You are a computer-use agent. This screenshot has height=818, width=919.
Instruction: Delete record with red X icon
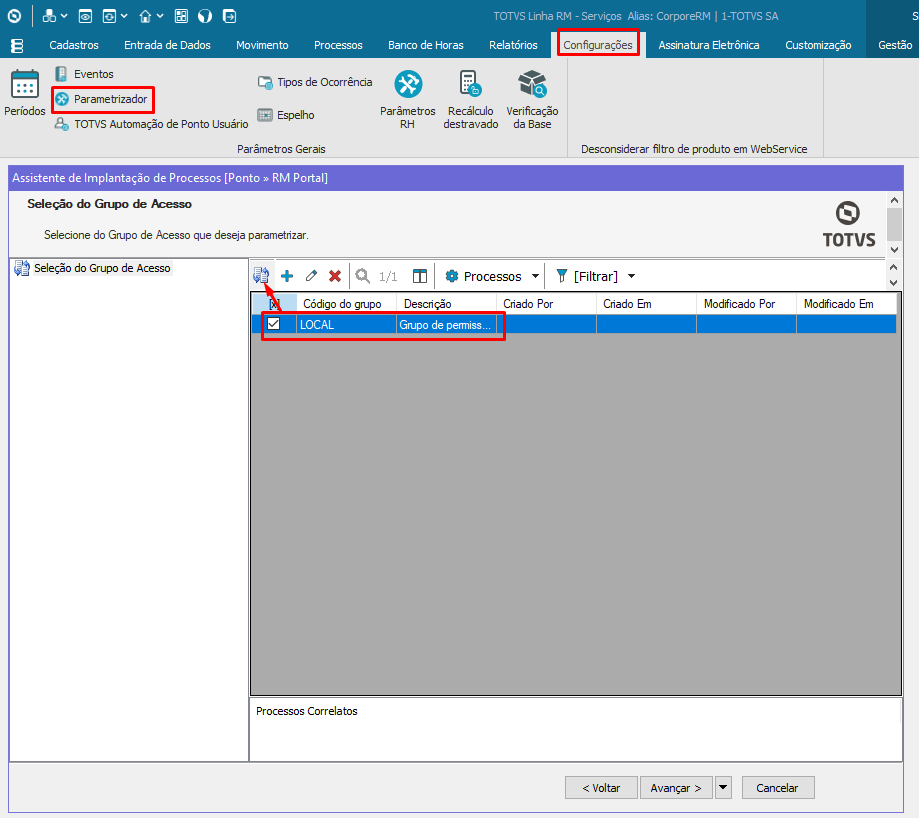pyautogui.click(x=335, y=276)
